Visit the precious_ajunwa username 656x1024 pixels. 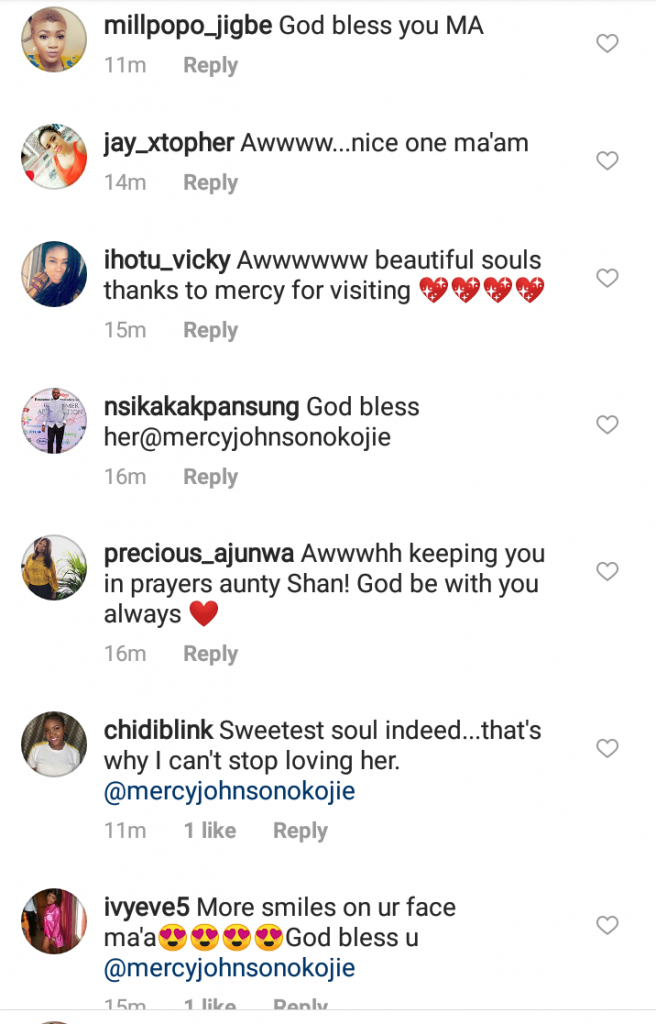[x=199, y=553]
